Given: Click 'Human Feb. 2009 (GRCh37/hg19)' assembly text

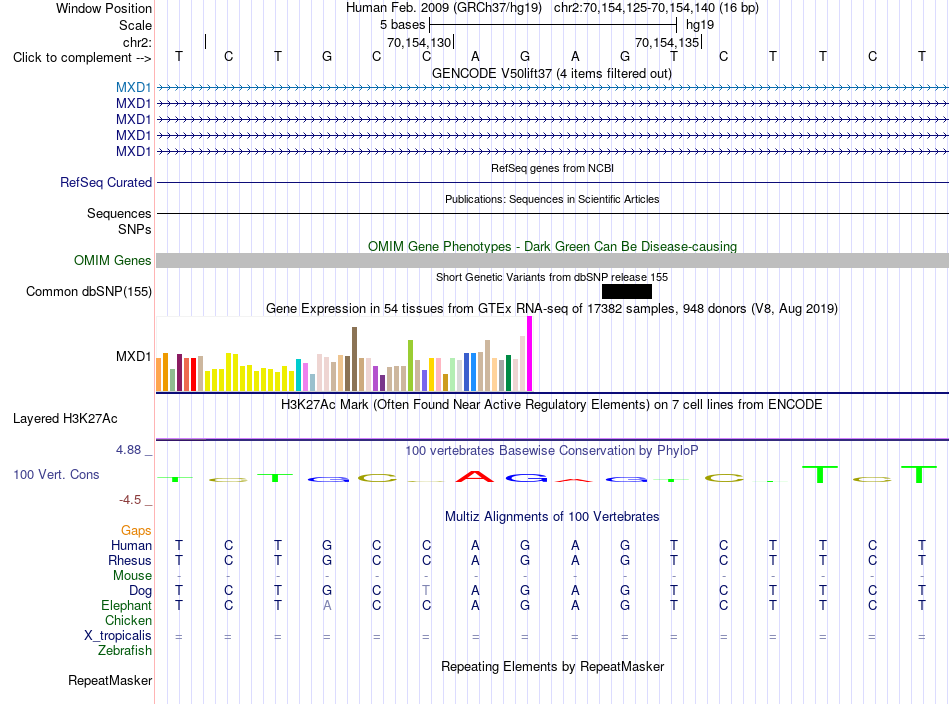Looking at the screenshot, I should [x=443, y=8].
